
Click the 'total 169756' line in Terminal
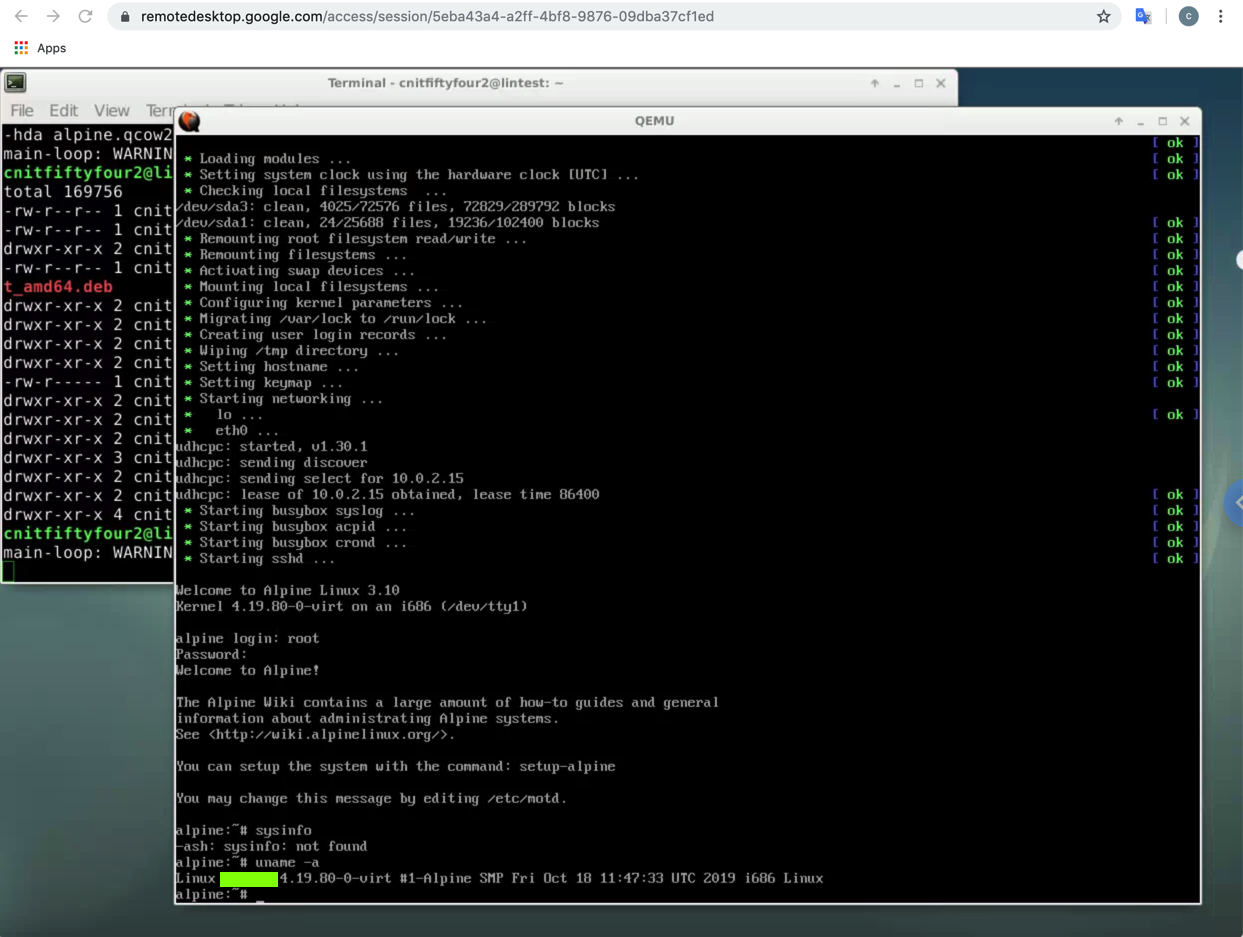[63, 192]
